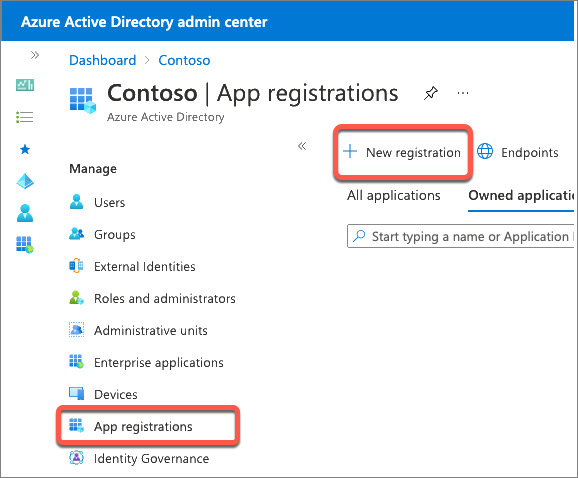The image size is (578, 478).
Task: Open Endpoints
Action: pyautogui.click(x=518, y=152)
